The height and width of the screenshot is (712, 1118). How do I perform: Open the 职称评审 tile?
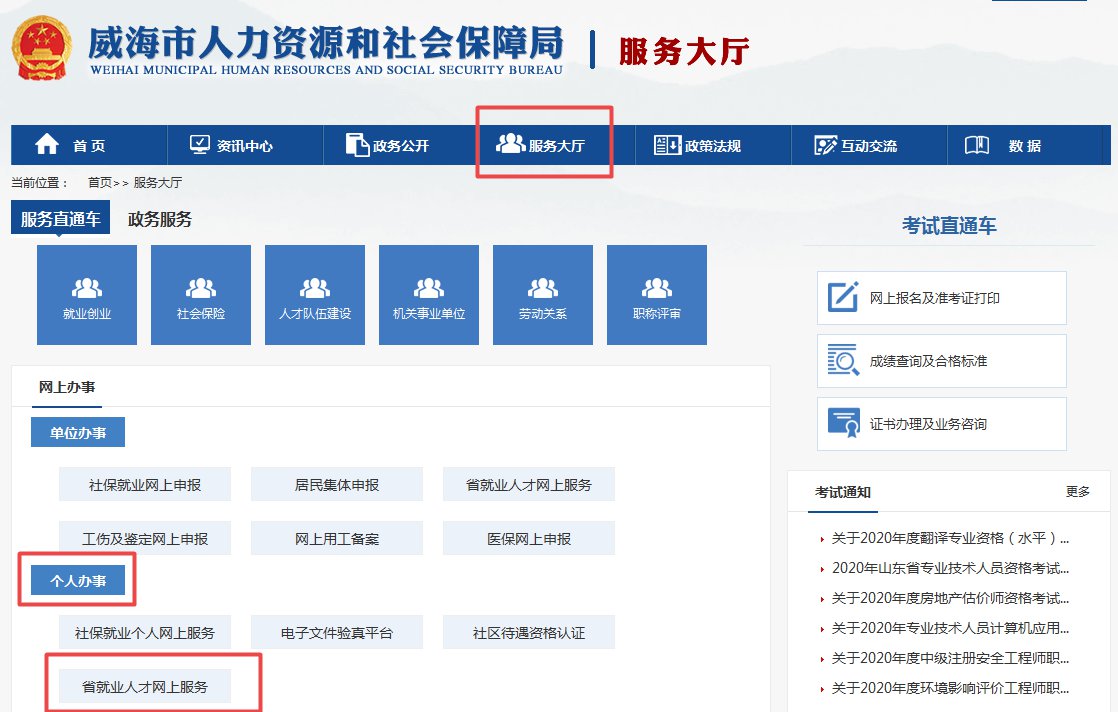(657, 295)
